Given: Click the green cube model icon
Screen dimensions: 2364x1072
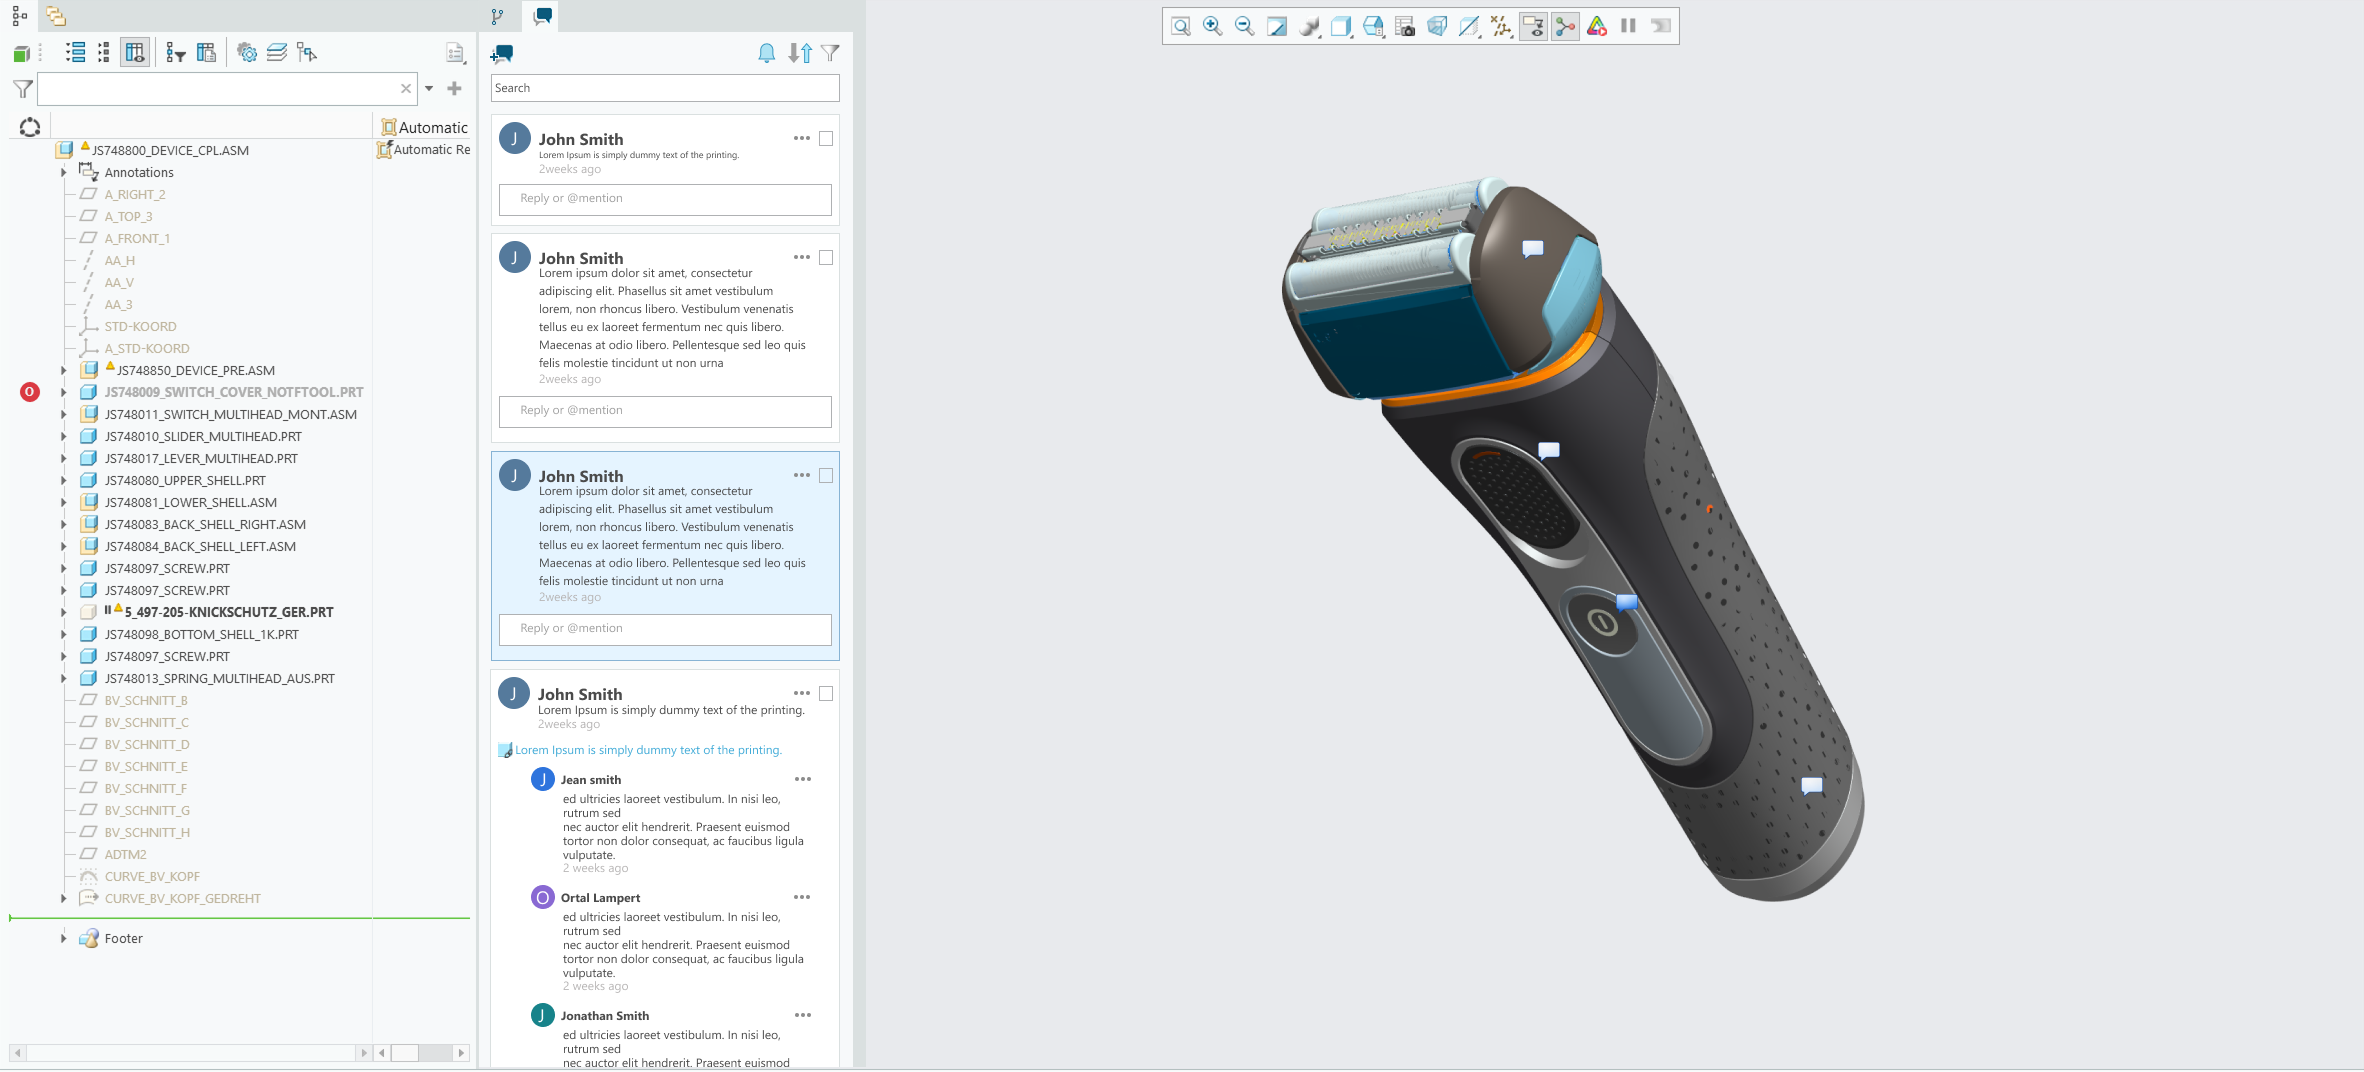Looking at the screenshot, I should (21, 53).
